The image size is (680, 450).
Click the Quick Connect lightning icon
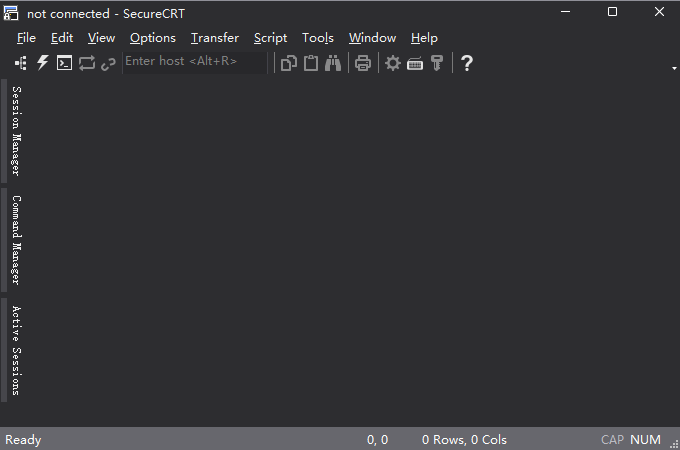click(x=42, y=63)
